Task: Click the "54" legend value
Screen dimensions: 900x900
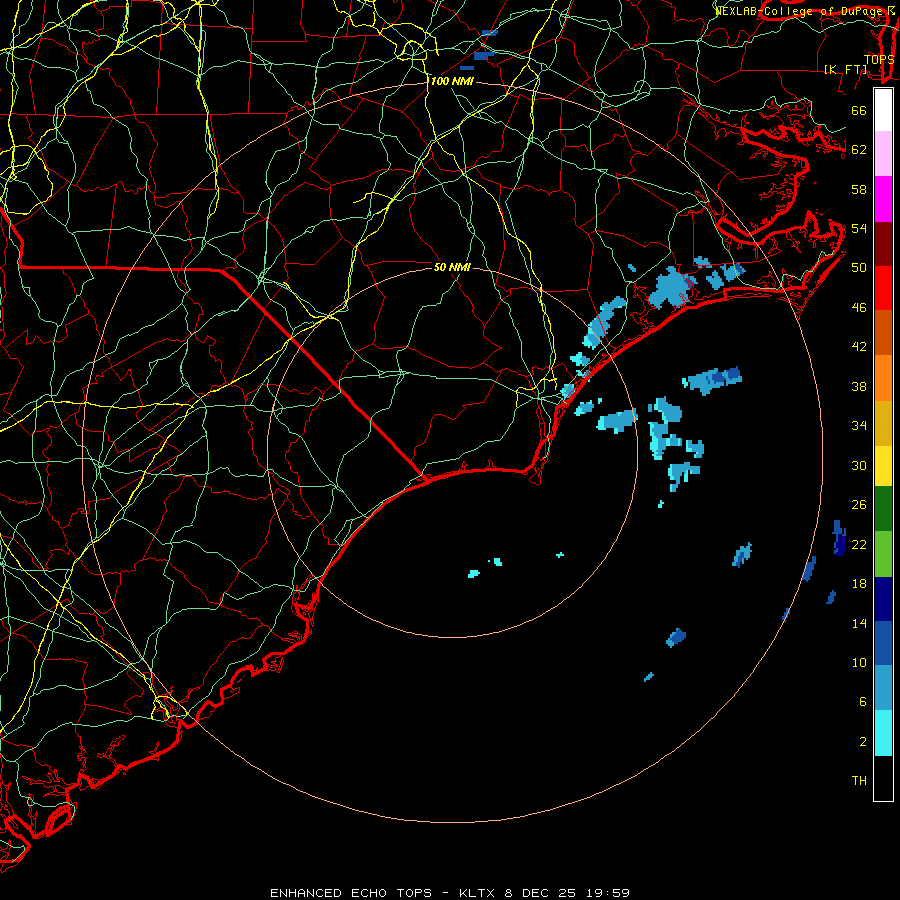Action: click(x=859, y=228)
